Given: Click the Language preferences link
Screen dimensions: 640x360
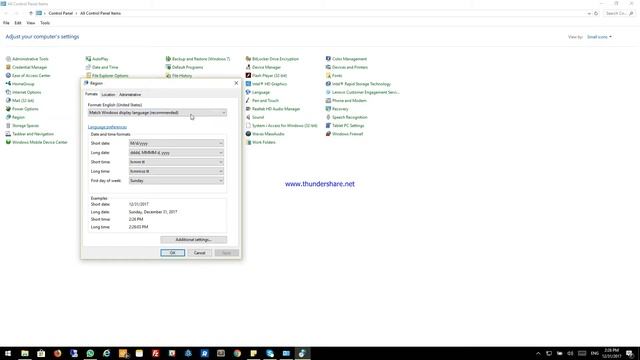Looking at the screenshot, I should [107, 127].
